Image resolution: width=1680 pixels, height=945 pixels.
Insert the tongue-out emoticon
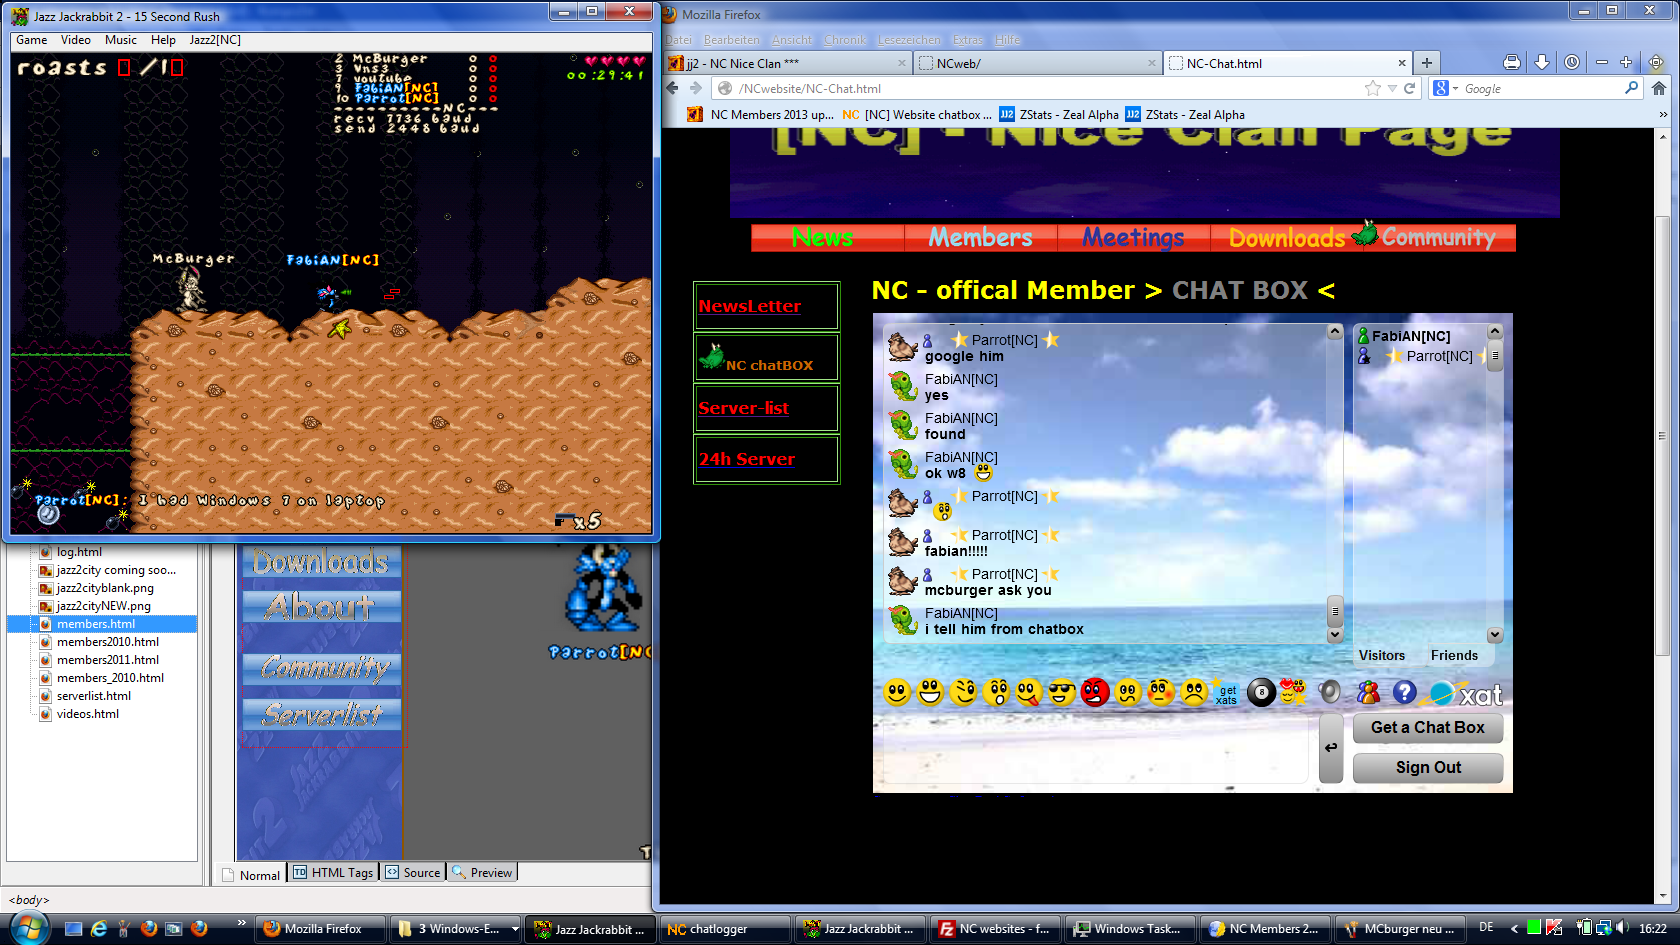click(1029, 692)
